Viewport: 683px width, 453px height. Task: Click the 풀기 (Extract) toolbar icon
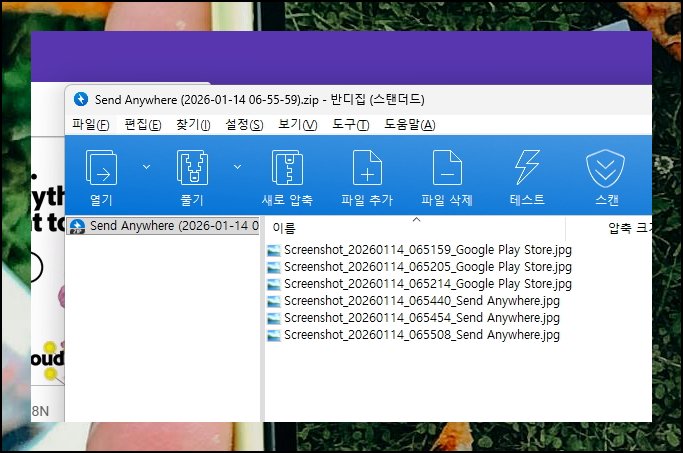[192, 168]
